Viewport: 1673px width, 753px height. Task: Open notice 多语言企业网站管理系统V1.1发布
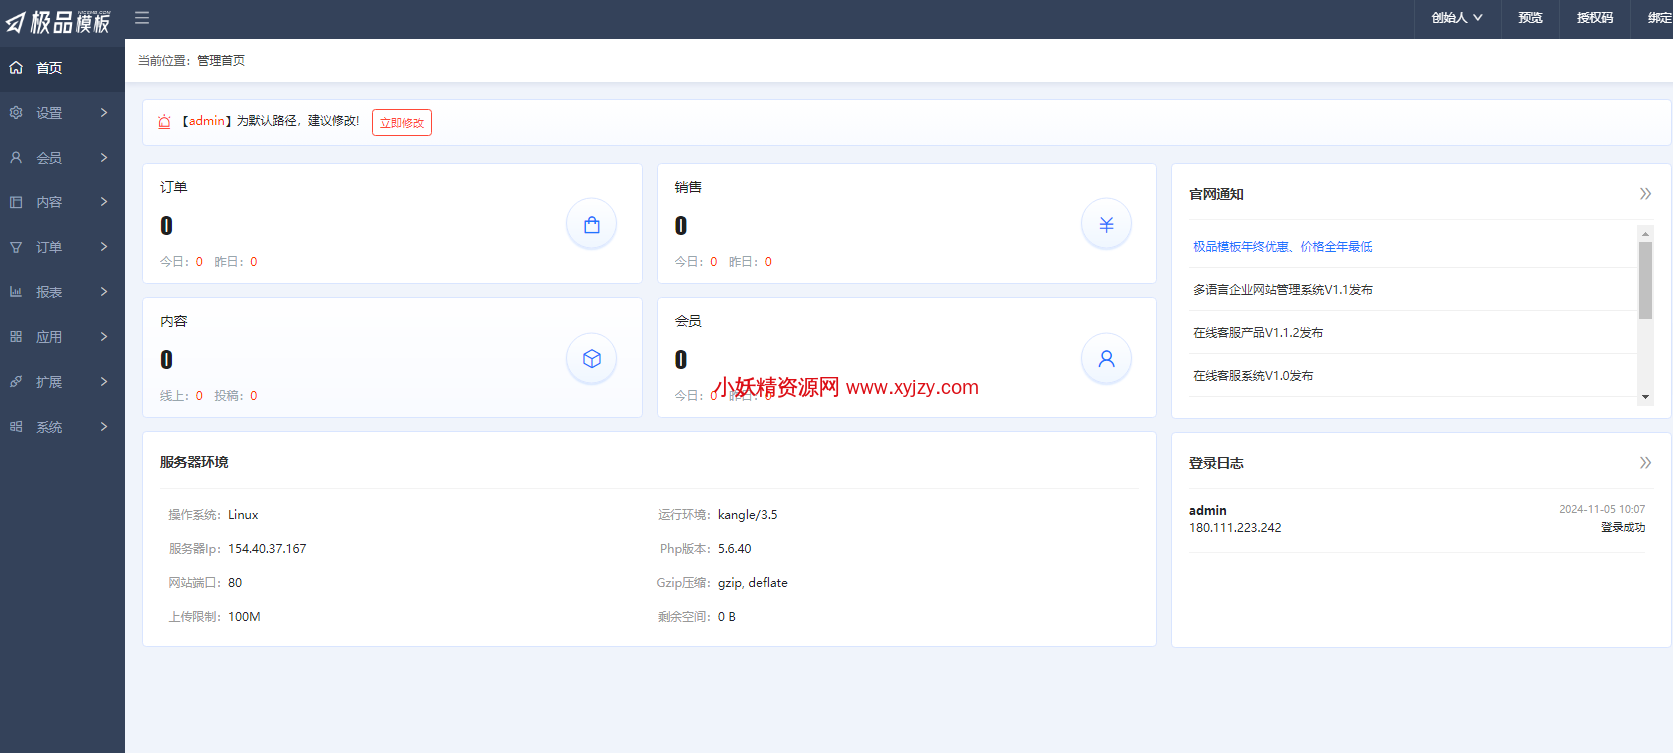[1283, 290]
